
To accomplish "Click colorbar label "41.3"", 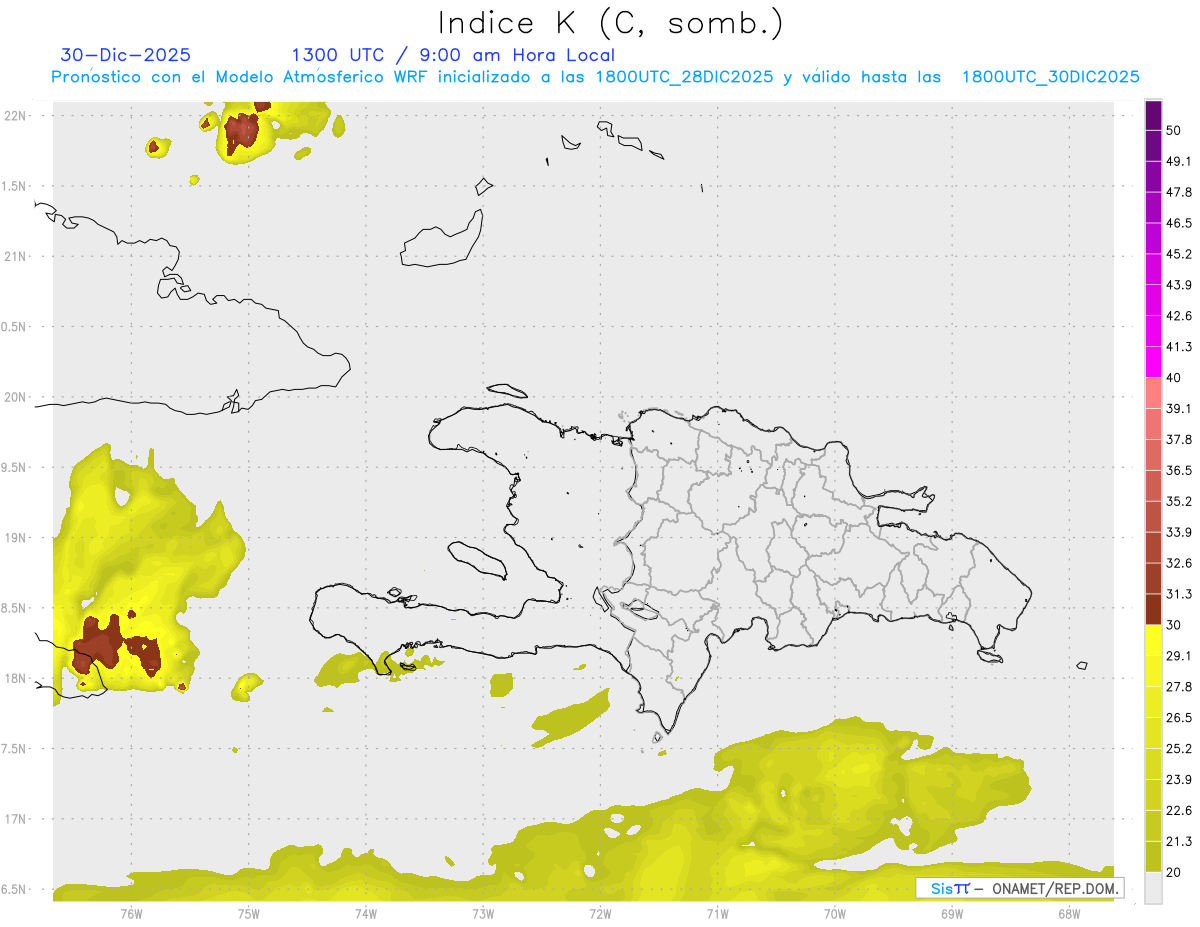I will pos(1179,347).
